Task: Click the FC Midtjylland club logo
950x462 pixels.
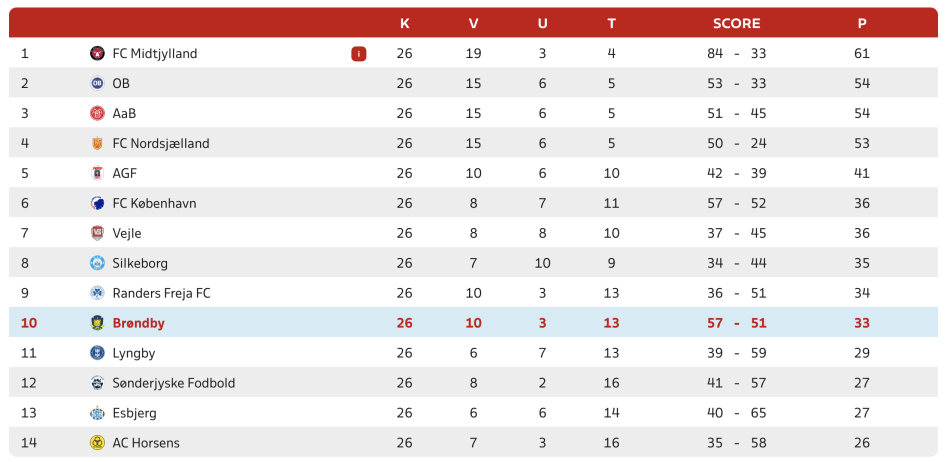Action: (x=97, y=53)
